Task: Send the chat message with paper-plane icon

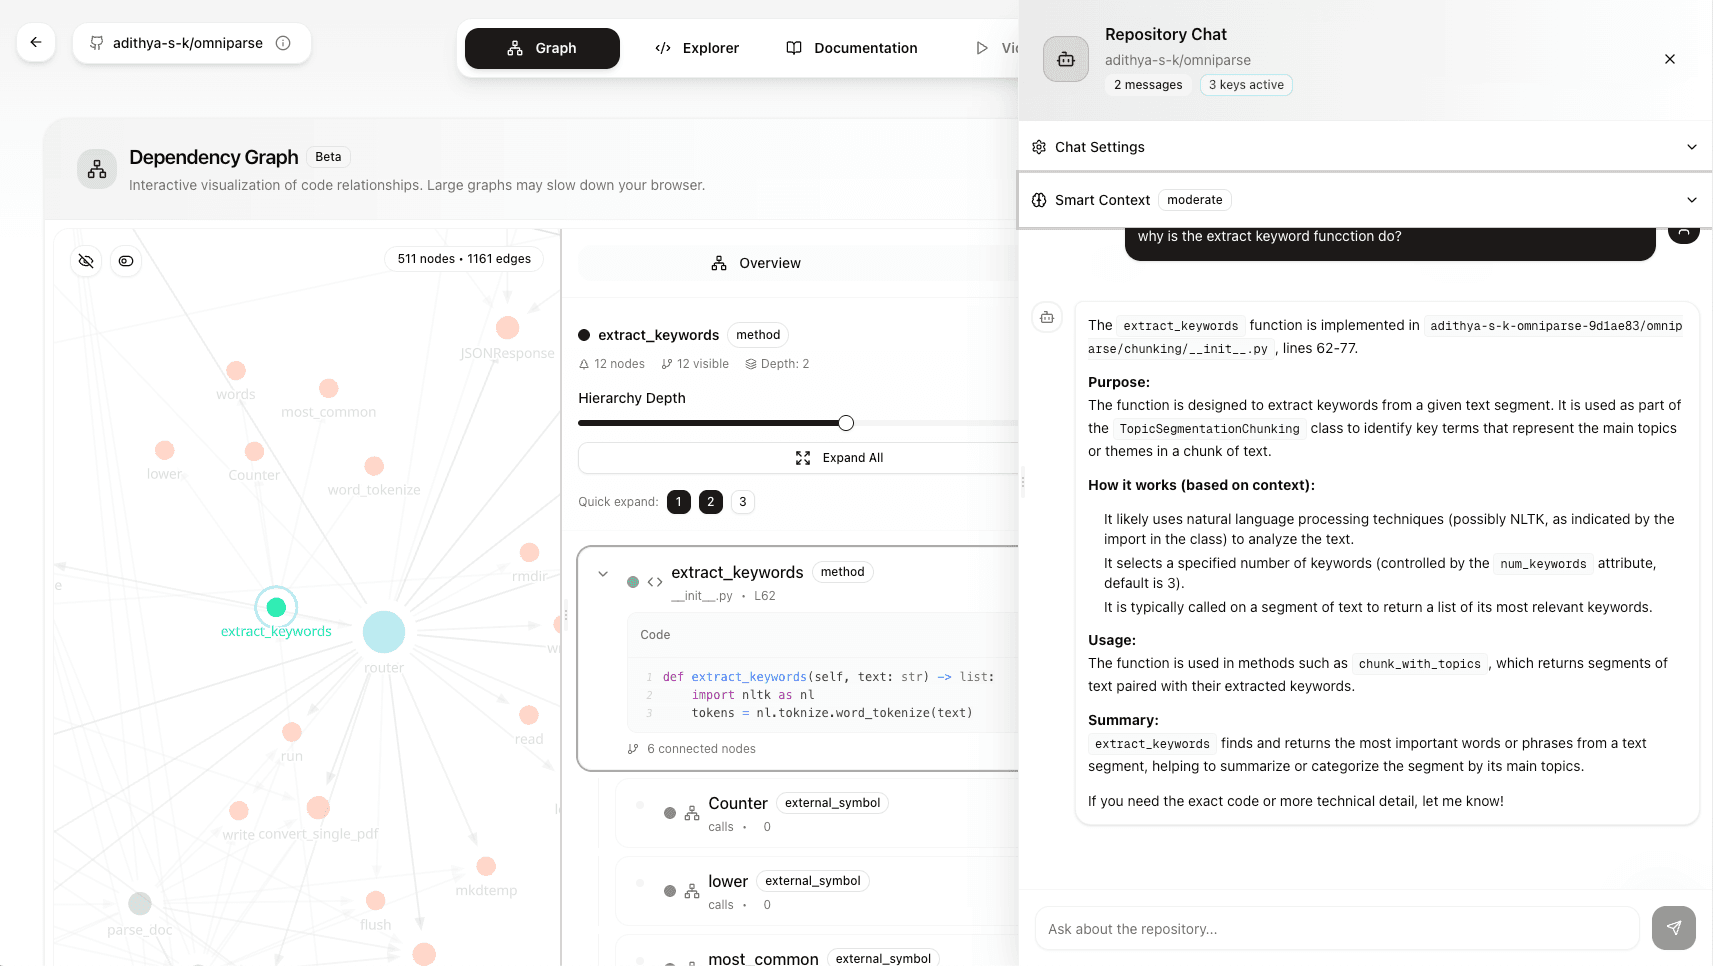Action: click(x=1673, y=928)
